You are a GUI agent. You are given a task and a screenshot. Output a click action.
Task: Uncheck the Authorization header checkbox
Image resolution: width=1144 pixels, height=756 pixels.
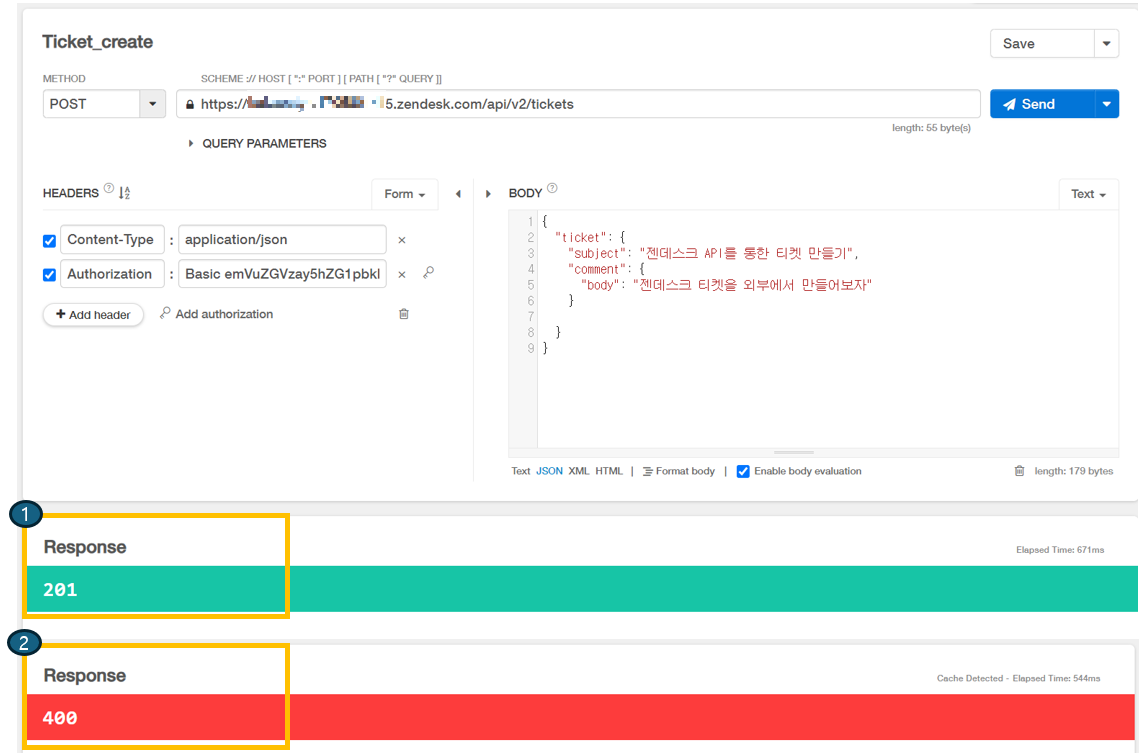click(50, 275)
